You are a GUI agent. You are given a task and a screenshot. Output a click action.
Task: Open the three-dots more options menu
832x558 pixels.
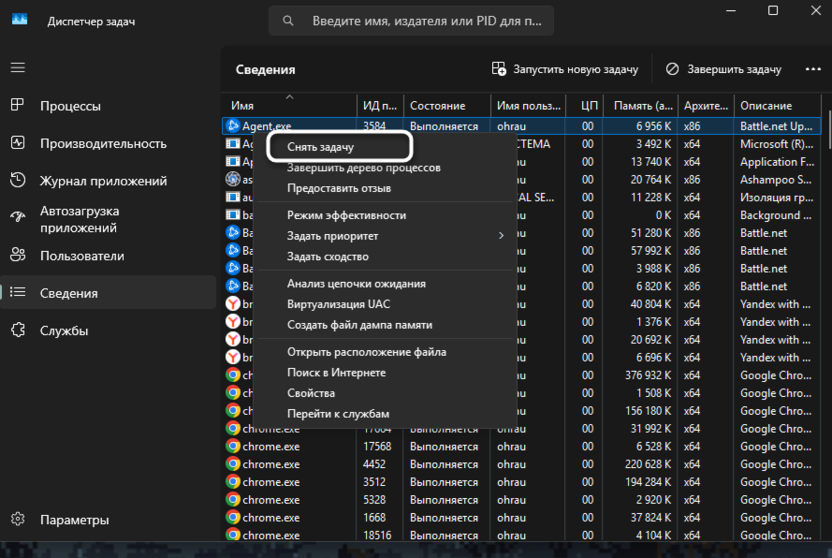click(813, 69)
